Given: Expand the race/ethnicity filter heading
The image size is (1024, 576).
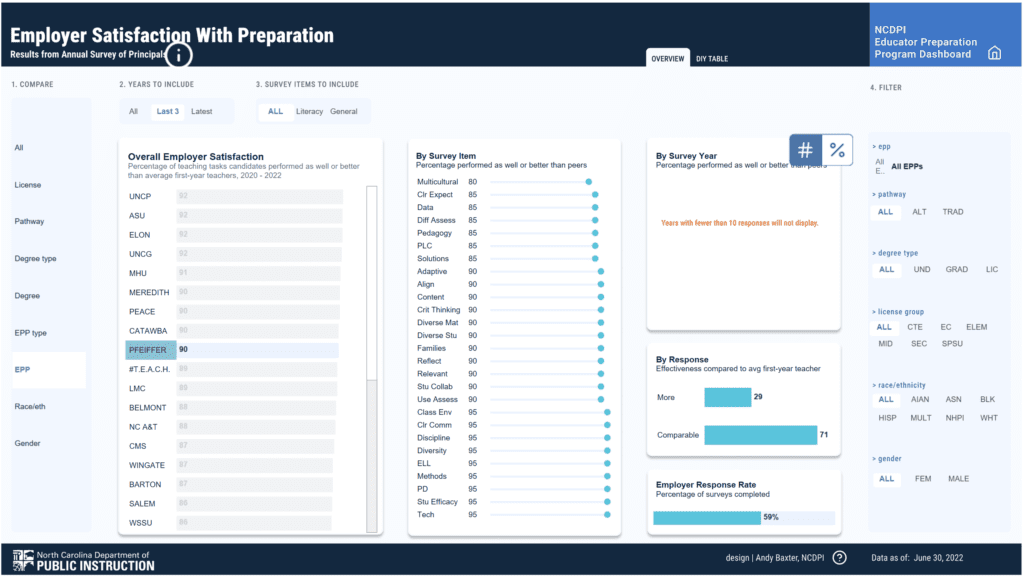Looking at the screenshot, I should tap(899, 385).
